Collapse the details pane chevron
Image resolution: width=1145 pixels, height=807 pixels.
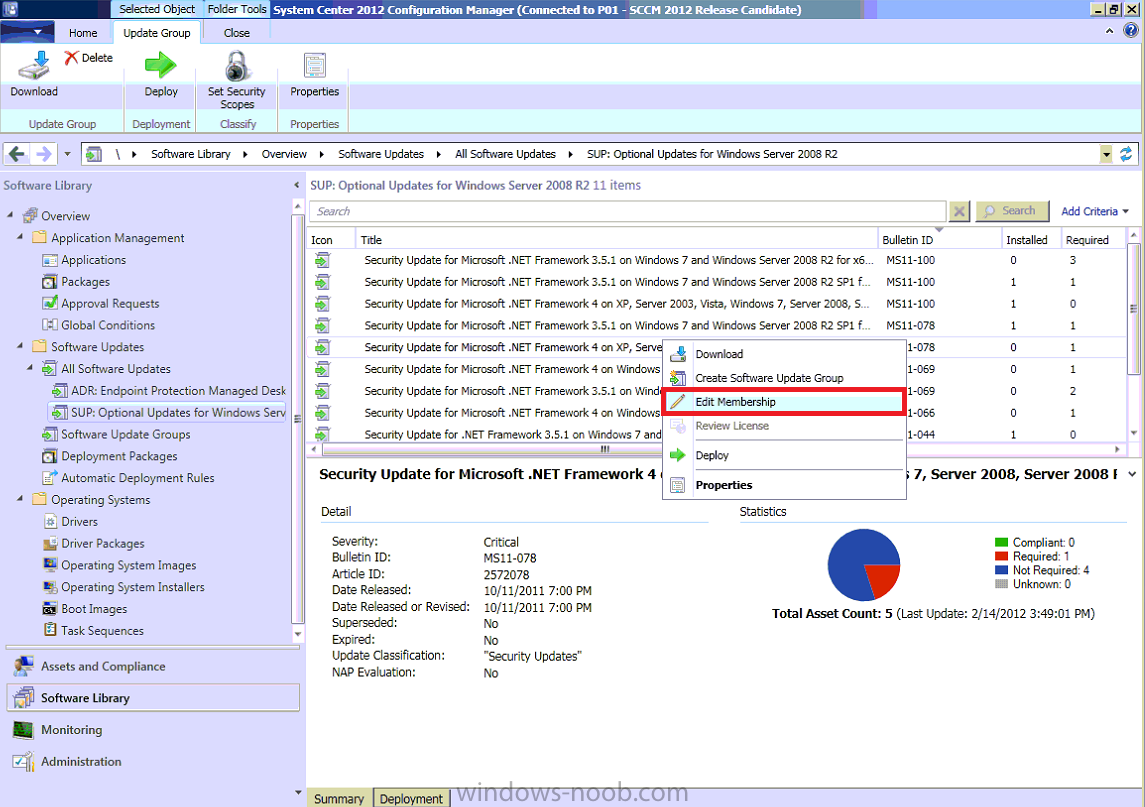[x=1132, y=474]
